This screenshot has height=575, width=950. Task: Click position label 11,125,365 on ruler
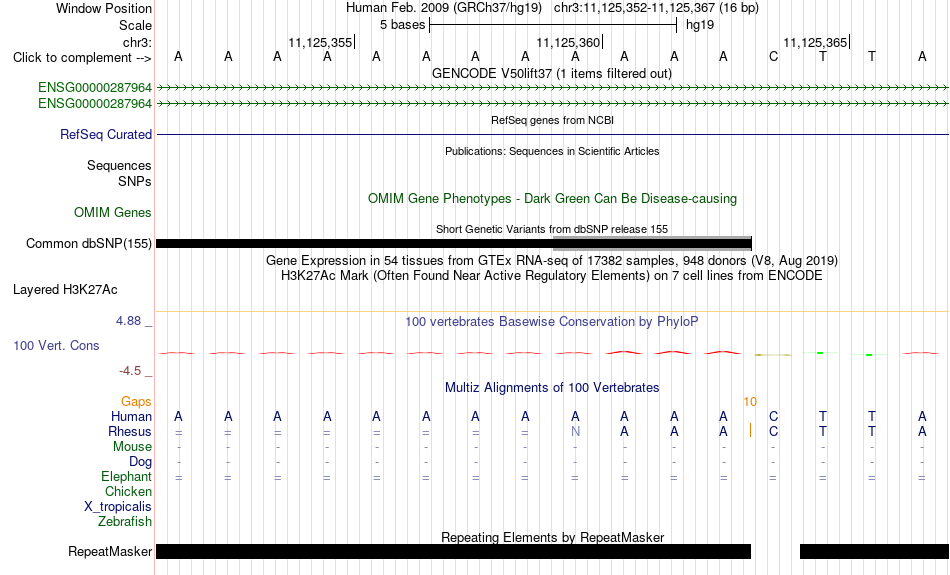click(815, 42)
